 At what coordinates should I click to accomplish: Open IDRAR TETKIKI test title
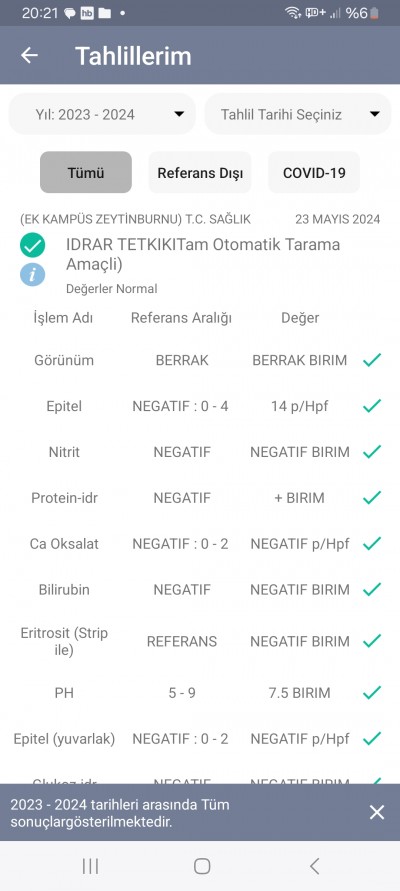[203, 254]
